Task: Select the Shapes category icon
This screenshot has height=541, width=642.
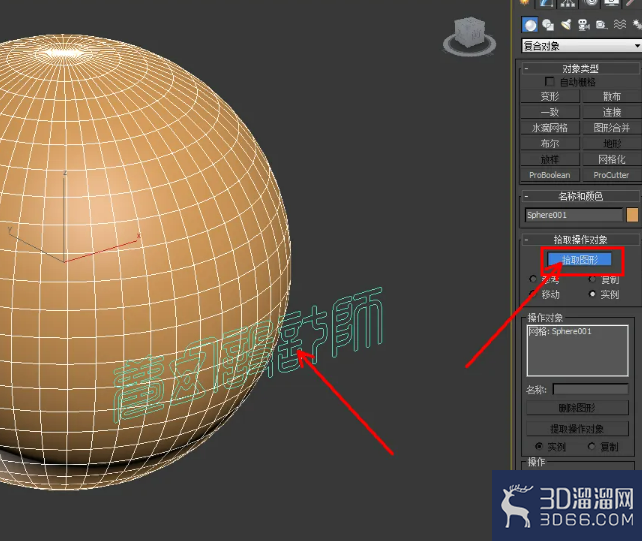Action: 548,25
